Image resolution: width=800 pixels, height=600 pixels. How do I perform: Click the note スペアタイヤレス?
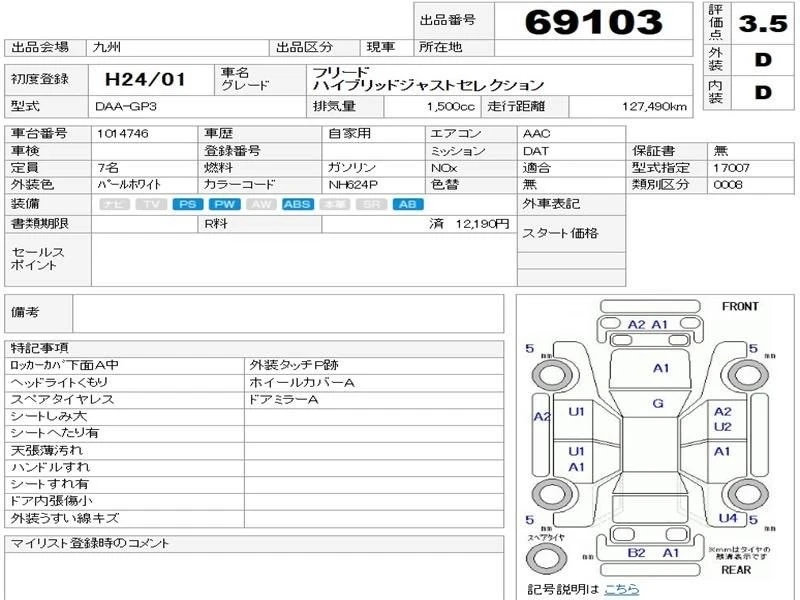tap(62, 399)
